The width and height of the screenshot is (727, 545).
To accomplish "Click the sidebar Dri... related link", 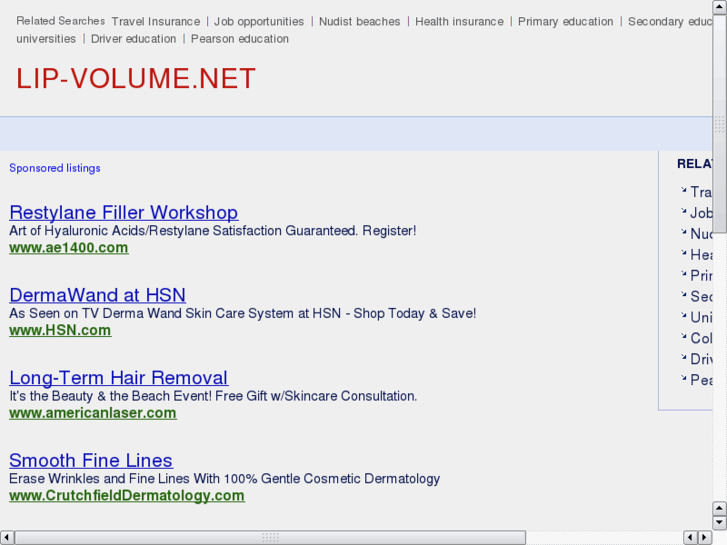I will point(701,359).
